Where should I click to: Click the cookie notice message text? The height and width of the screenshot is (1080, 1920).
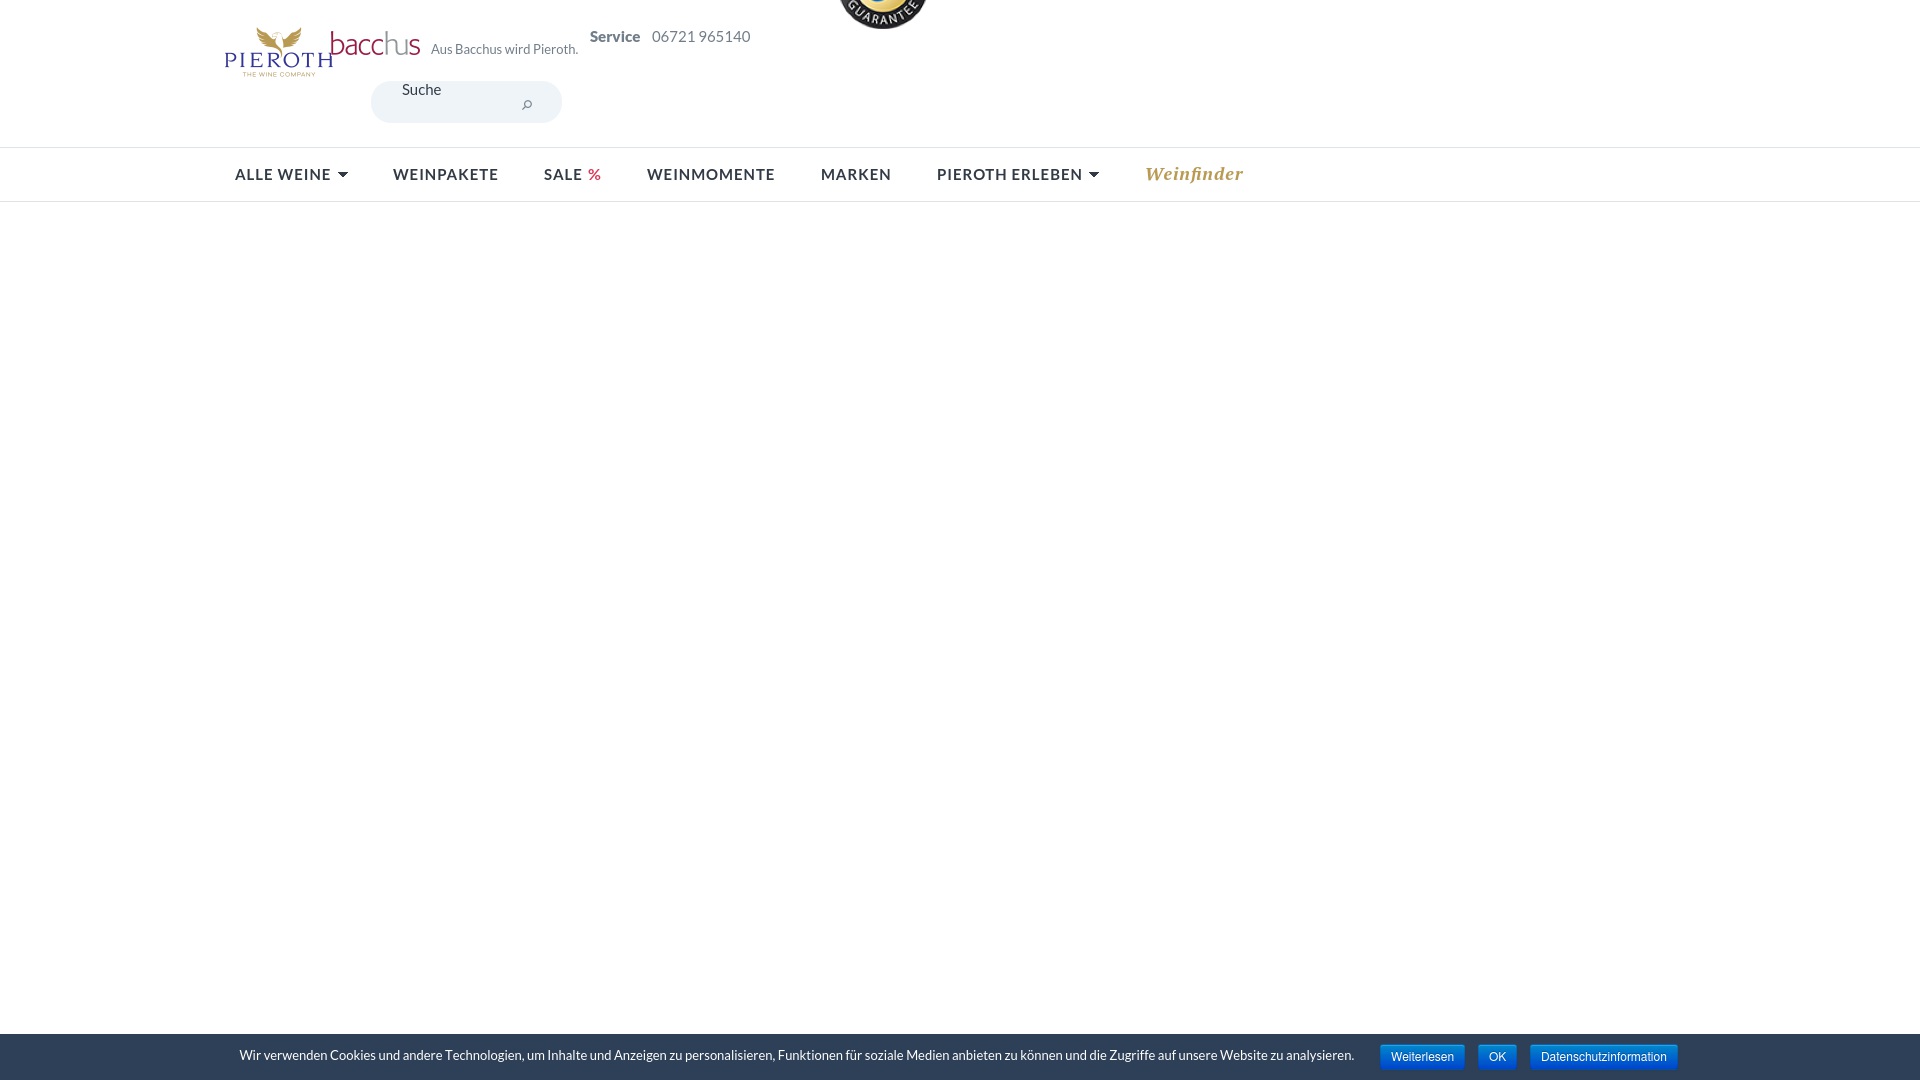pos(796,1056)
